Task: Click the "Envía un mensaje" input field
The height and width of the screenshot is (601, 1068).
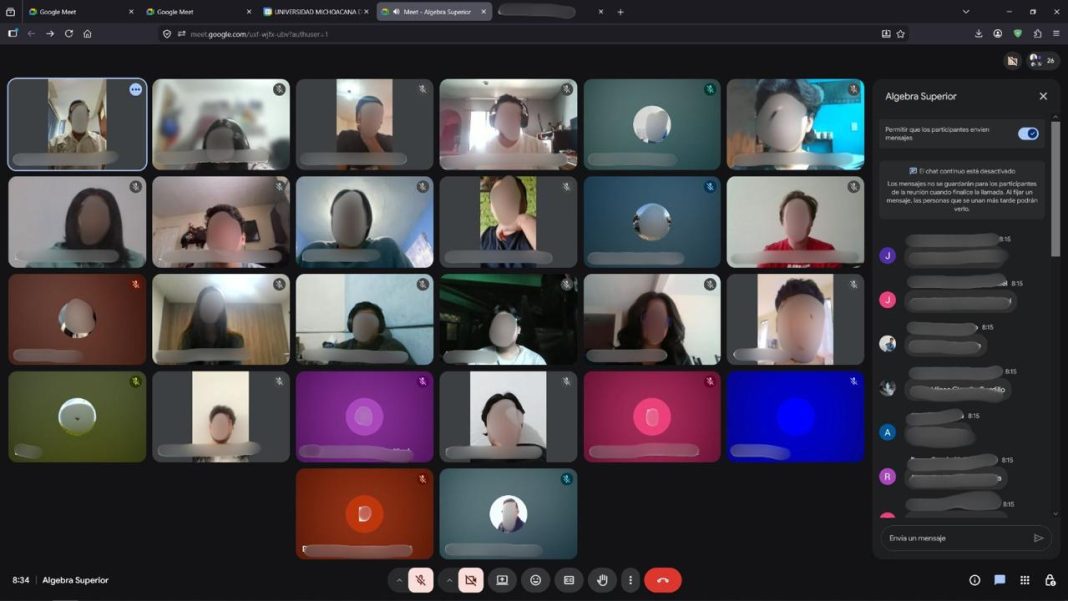Action: click(x=955, y=538)
